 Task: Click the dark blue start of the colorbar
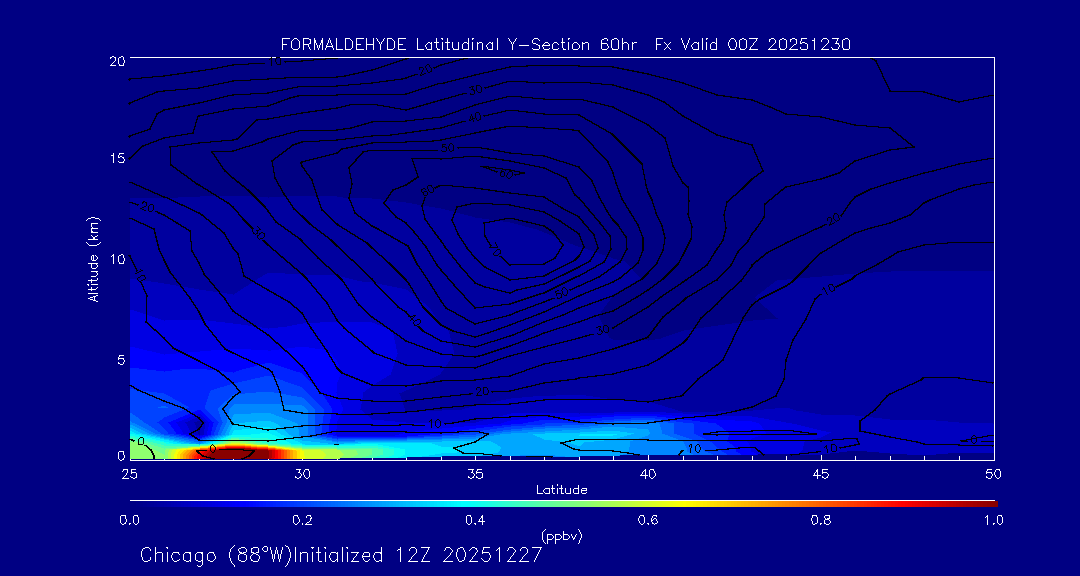(134, 502)
